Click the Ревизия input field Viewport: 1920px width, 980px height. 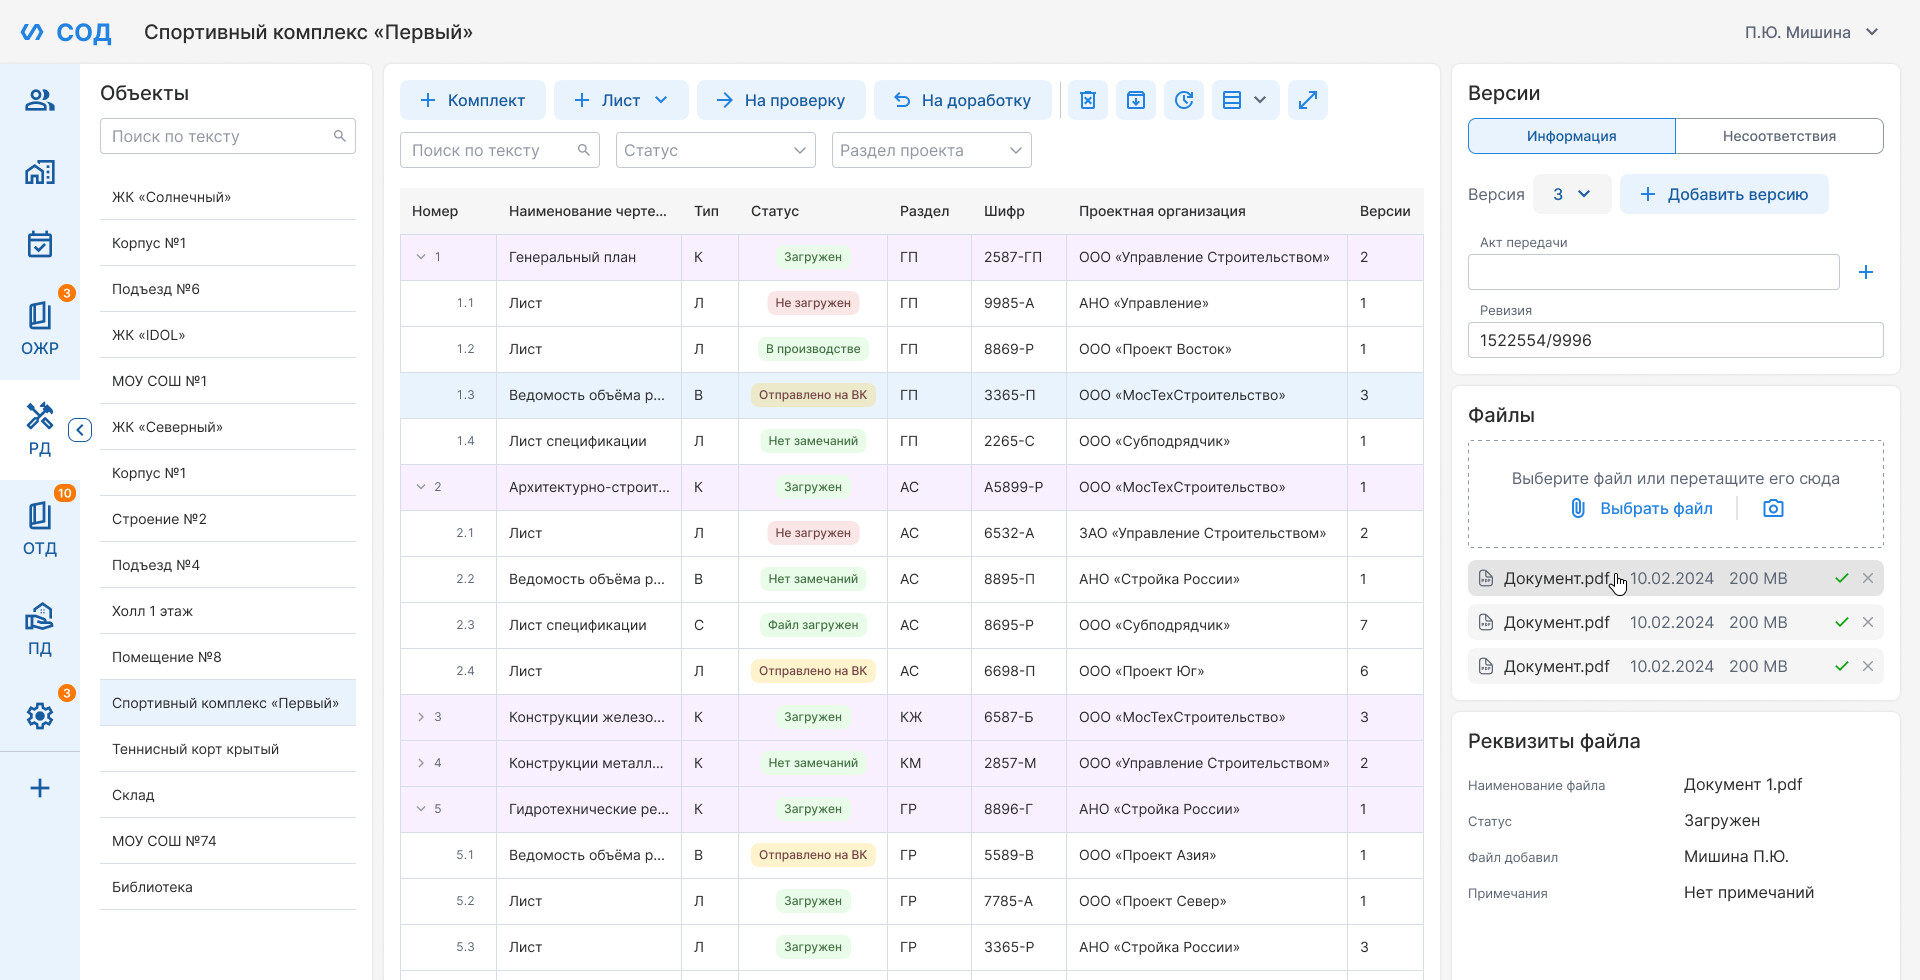coord(1676,340)
